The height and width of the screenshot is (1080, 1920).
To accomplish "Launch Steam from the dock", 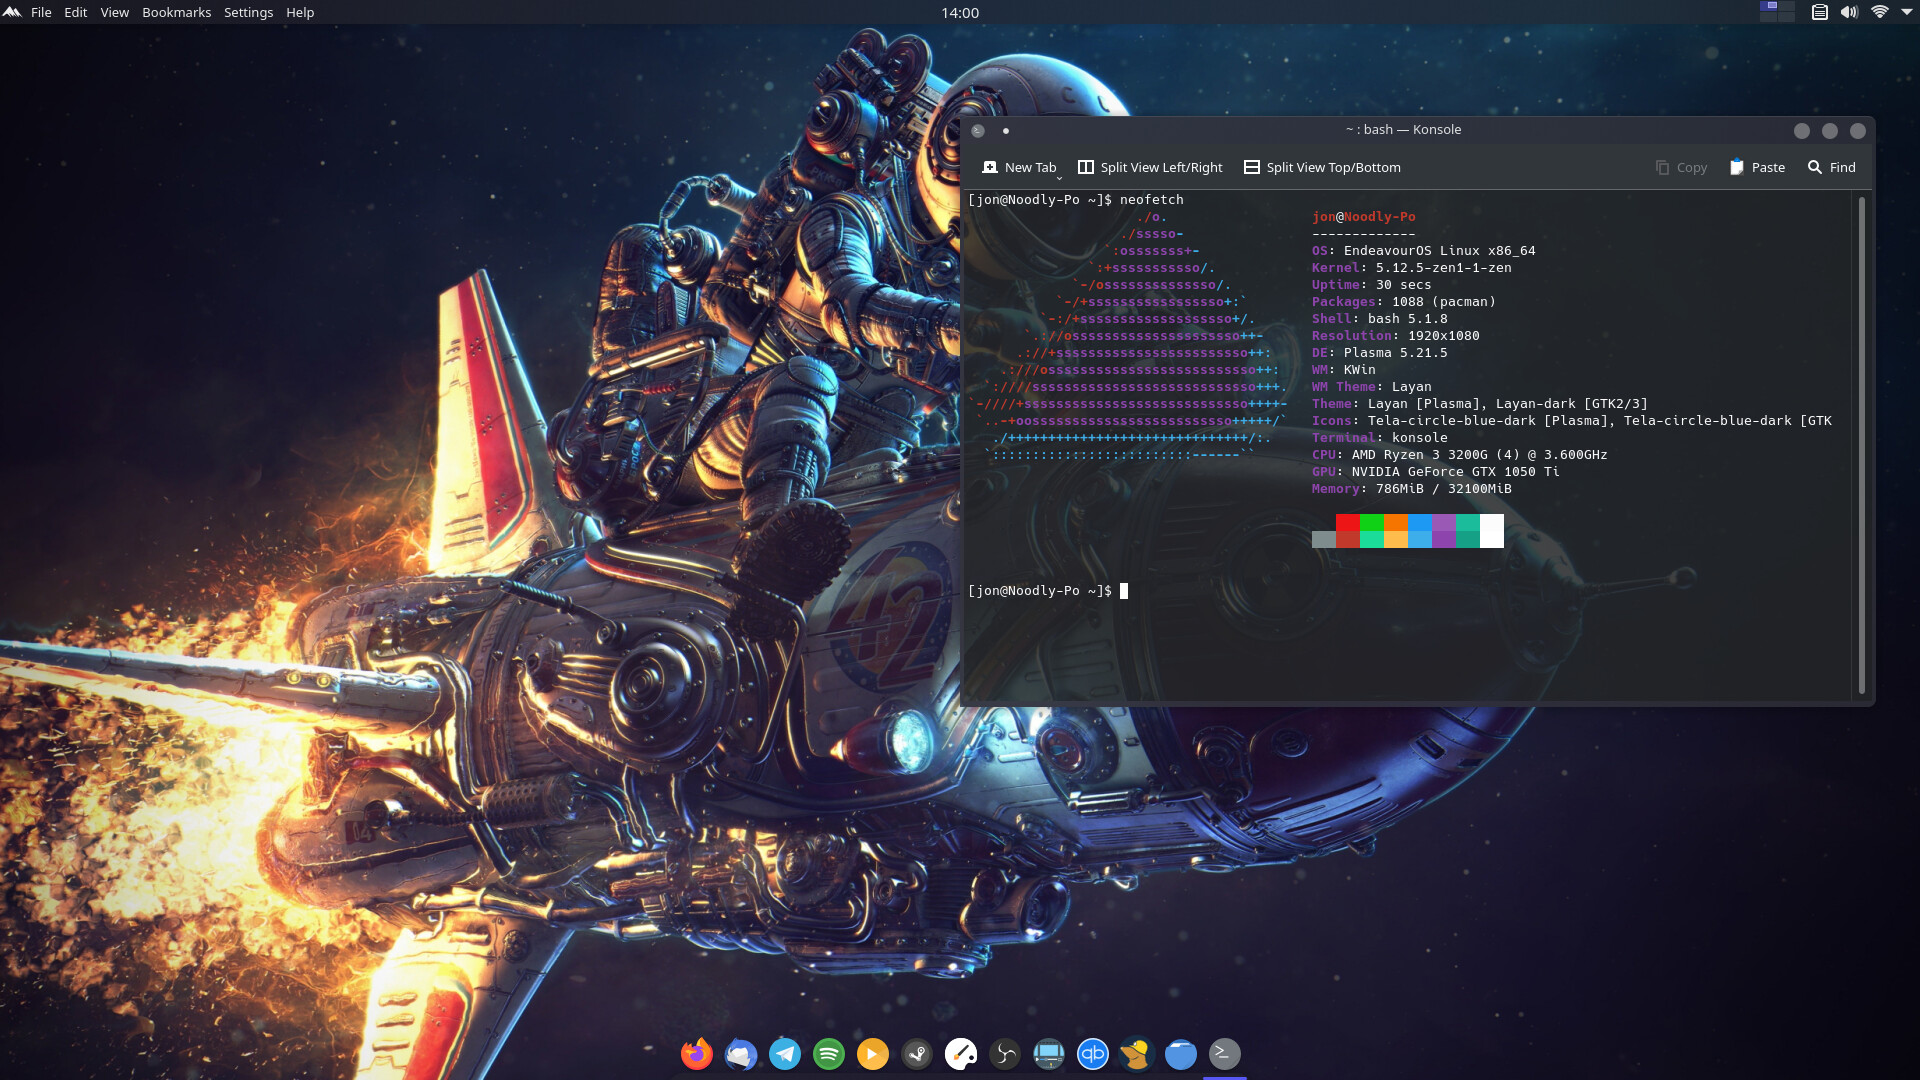I will pos(917,1054).
